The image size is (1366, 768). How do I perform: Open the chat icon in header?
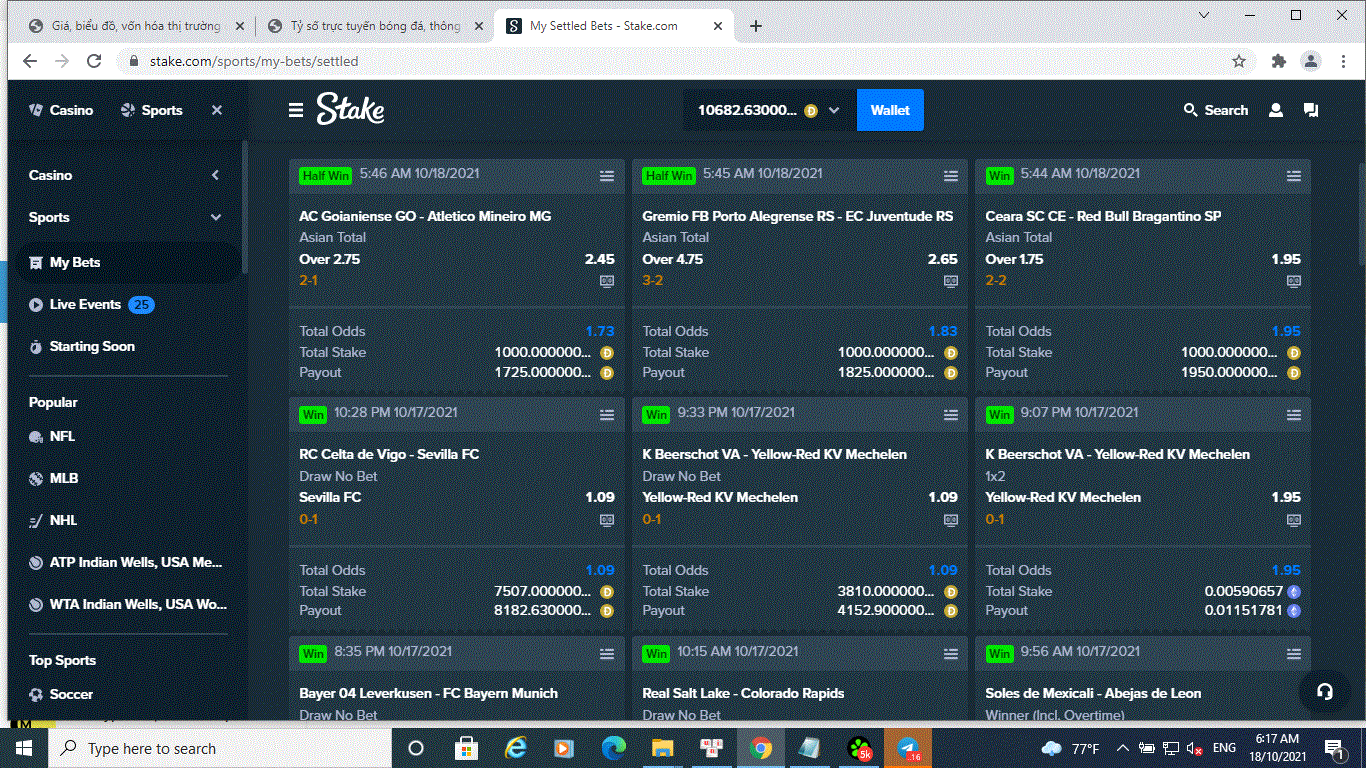click(x=1311, y=110)
